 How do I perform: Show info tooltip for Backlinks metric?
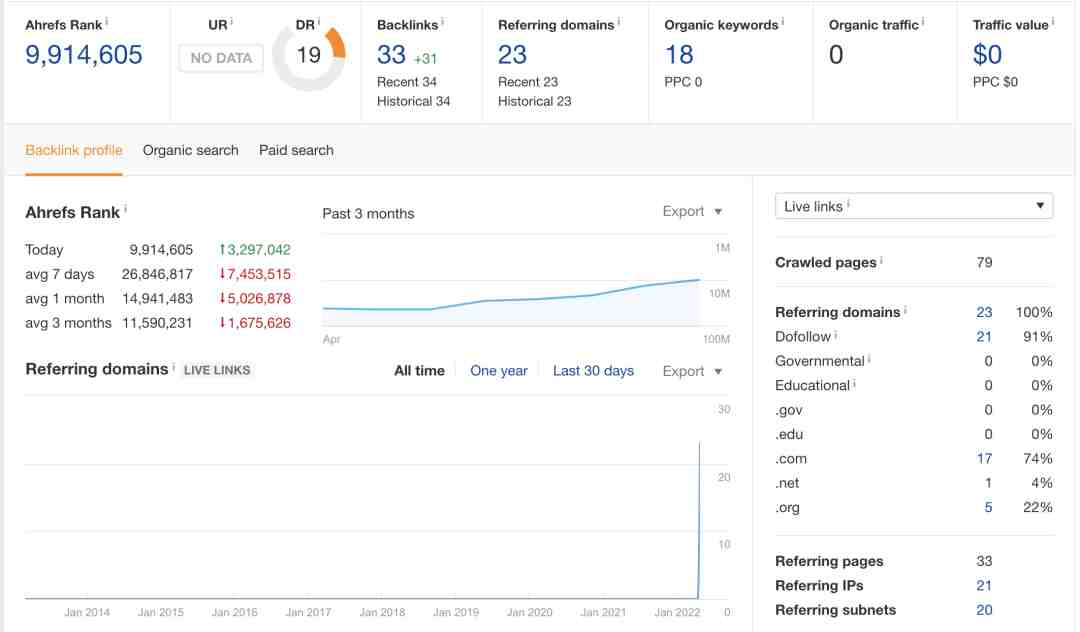point(442,22)
